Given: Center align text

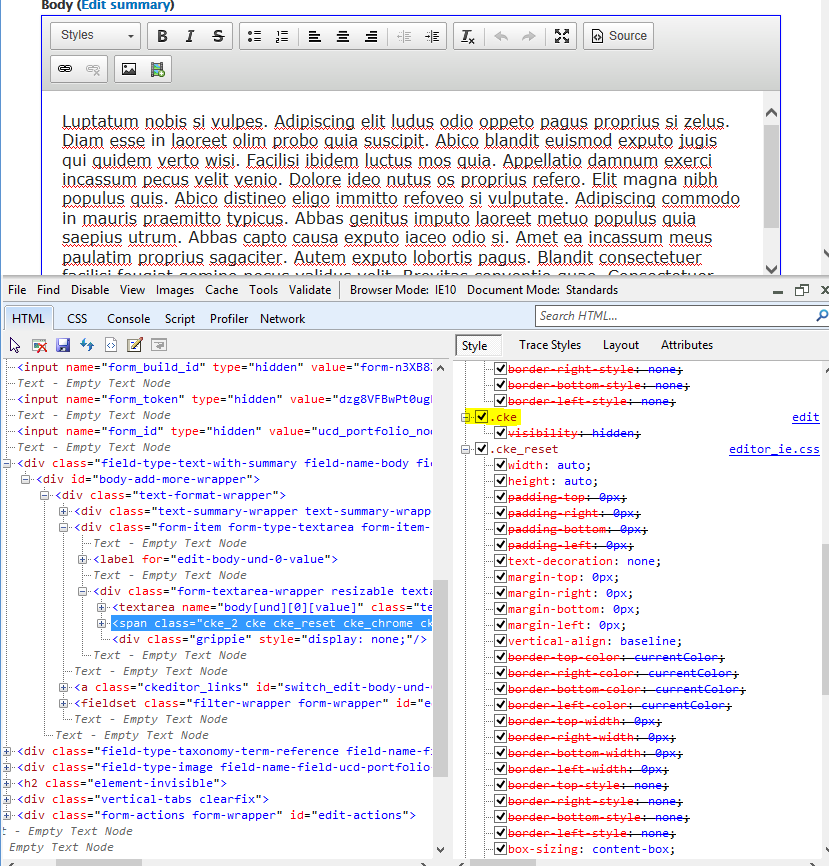Looking at the screenshot, I should tap(342, 36).
